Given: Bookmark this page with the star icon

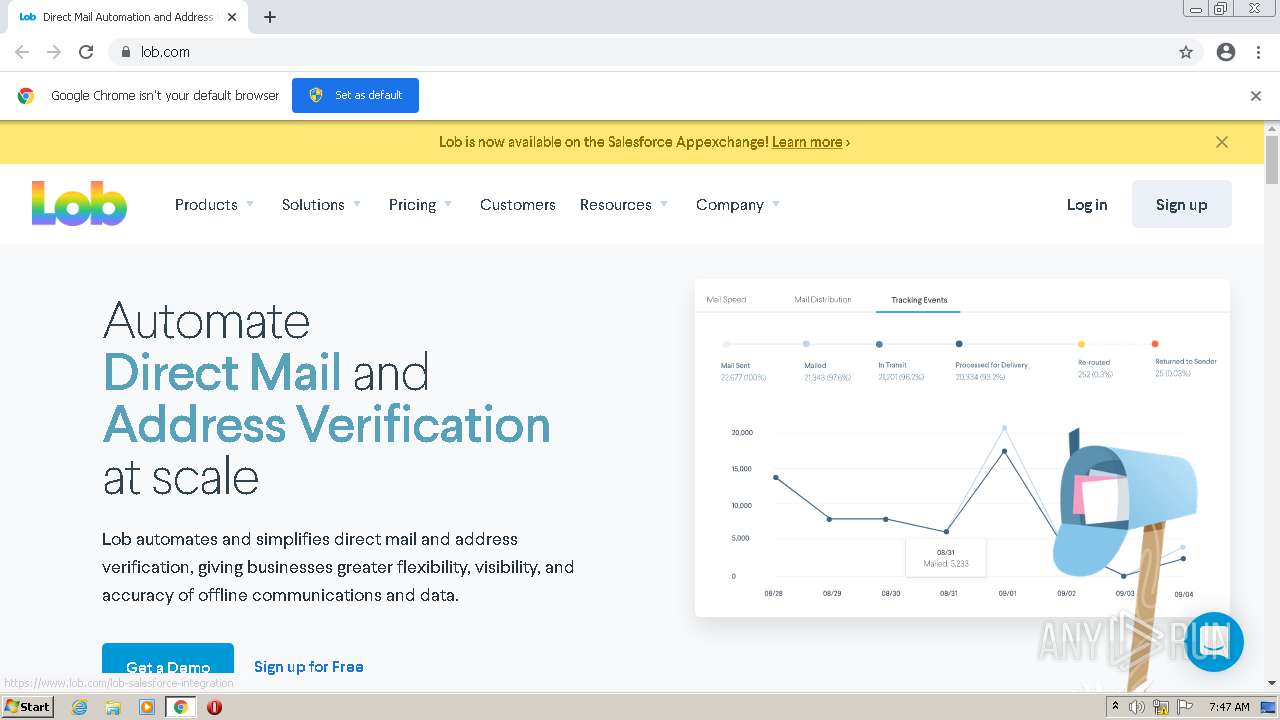Looking at the screenshot, I should pos(1186,52).
